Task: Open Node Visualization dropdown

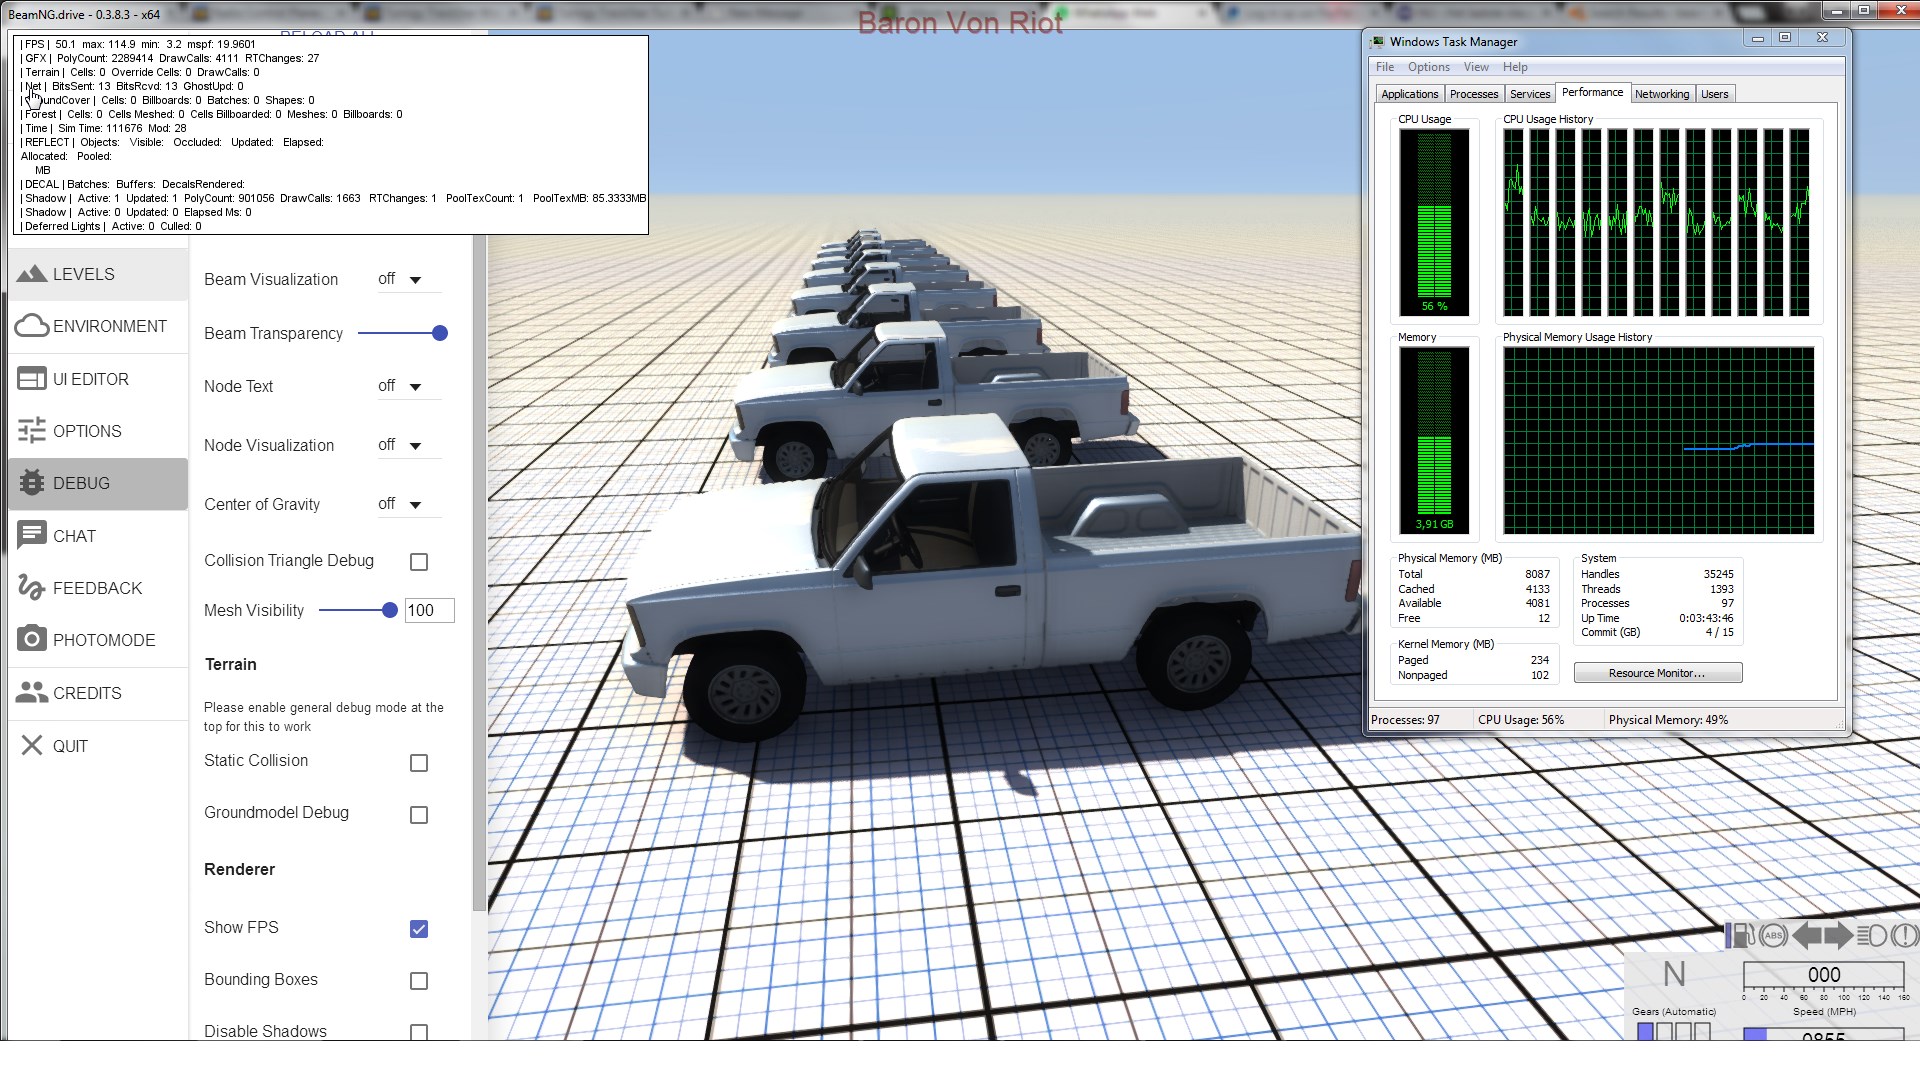Action: click(408, 445)
